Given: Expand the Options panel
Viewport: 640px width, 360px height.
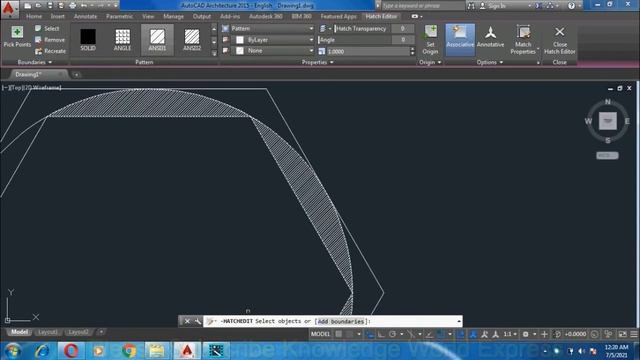Looking at the screenshot, I should point(490,62).
